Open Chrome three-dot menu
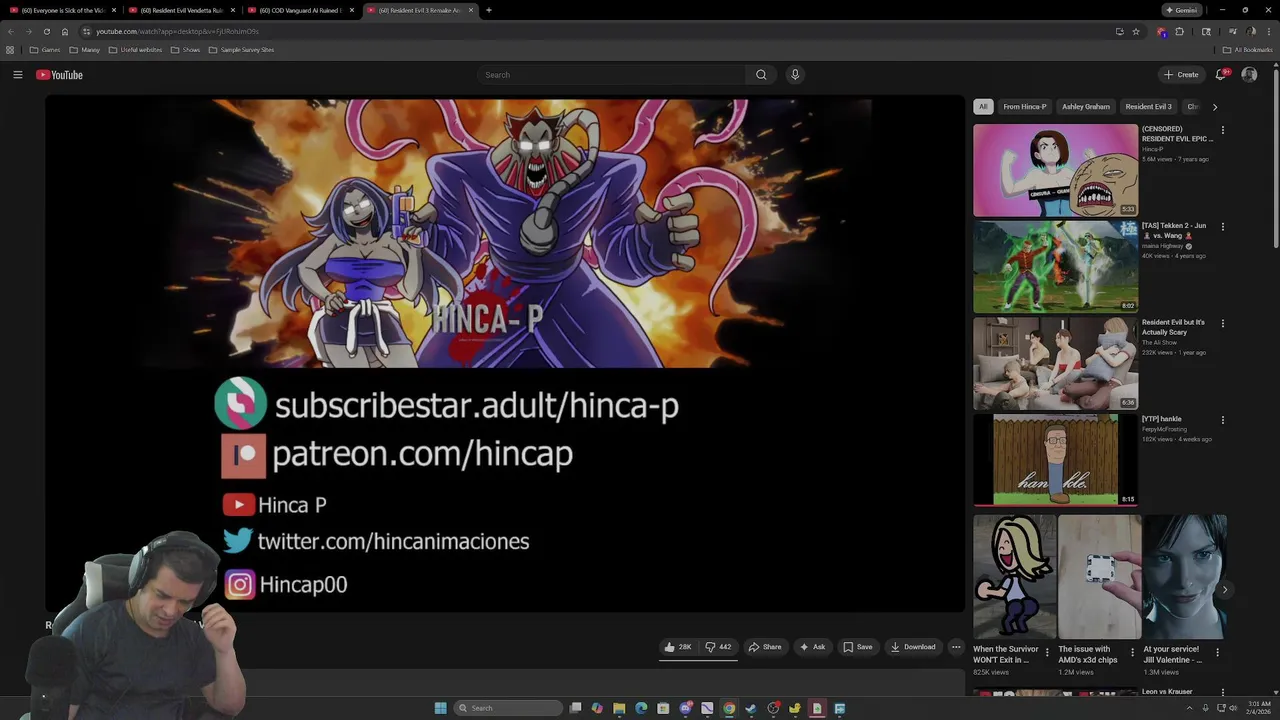 point(1269,31)
